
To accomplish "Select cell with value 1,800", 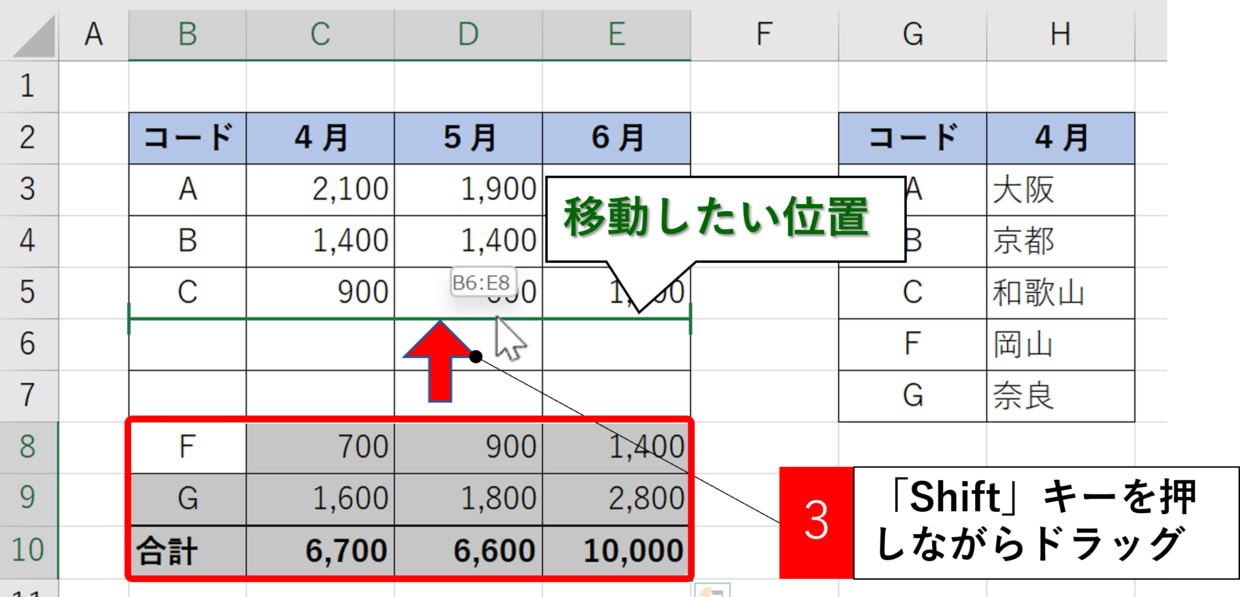I will click(x=468, y=499).
